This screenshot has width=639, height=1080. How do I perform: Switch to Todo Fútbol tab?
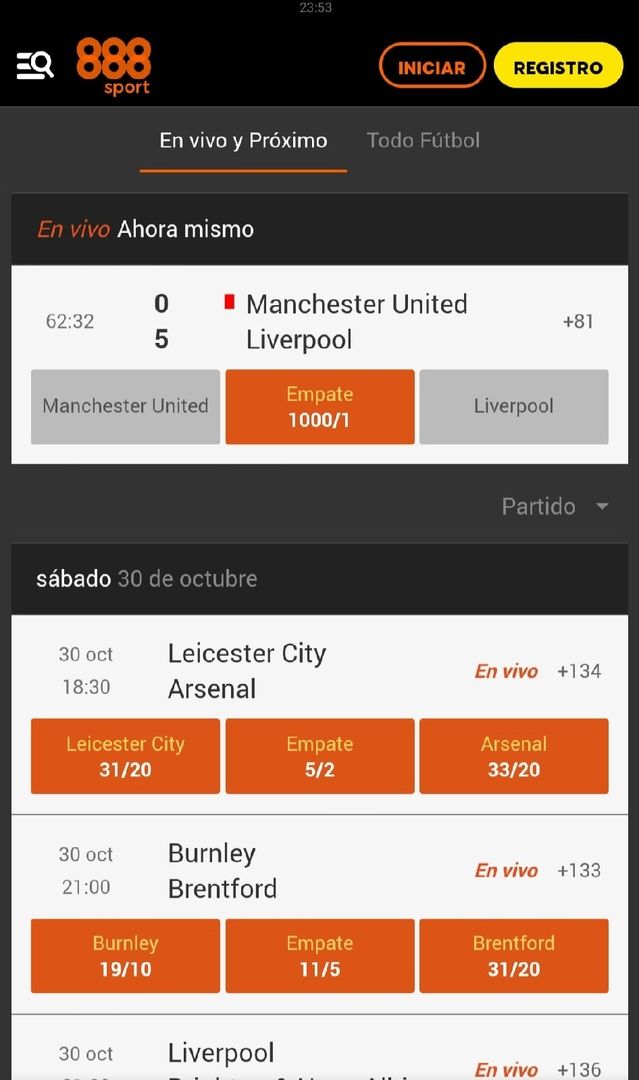[x=423, y=141]
